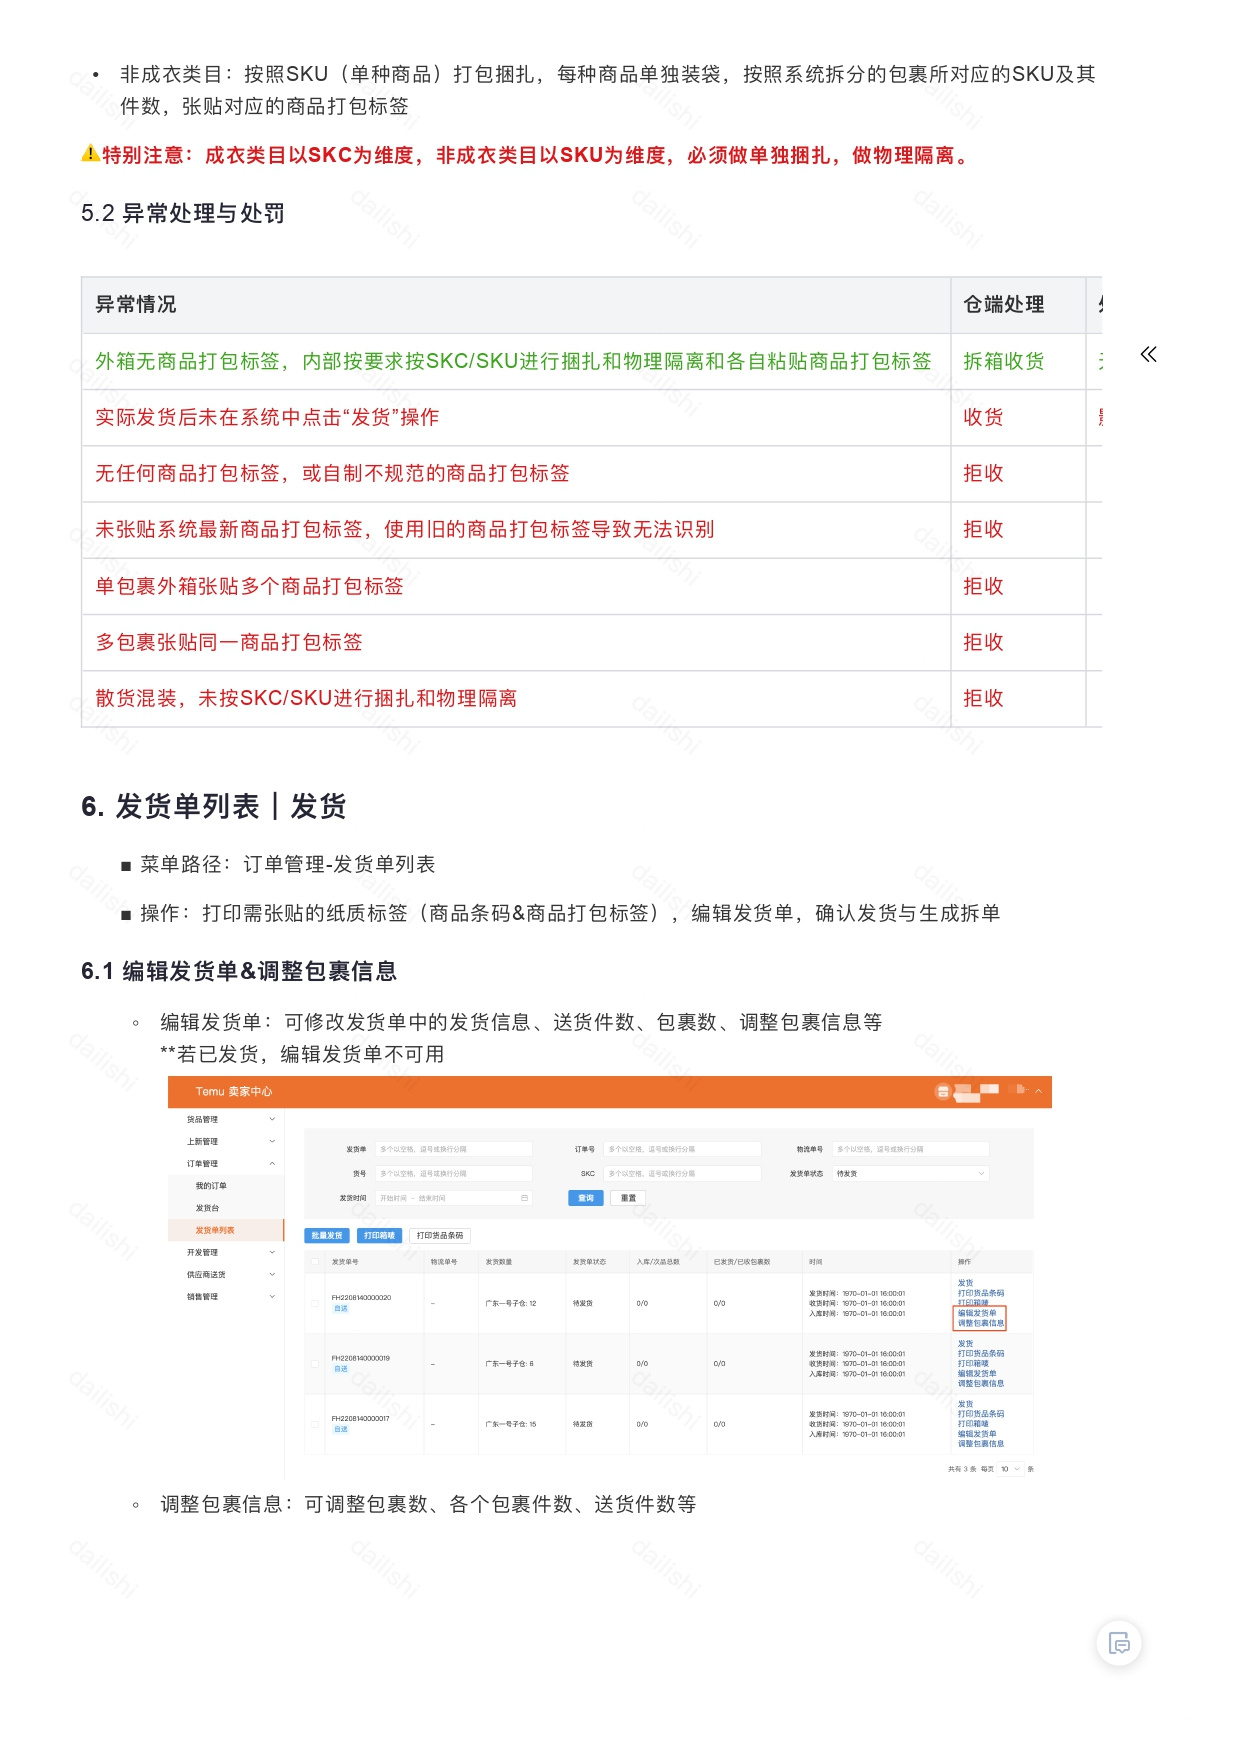Click the header chevron next to account name
Viewport: 1240px width, 1752px height.
(x=1038, y=1091)
